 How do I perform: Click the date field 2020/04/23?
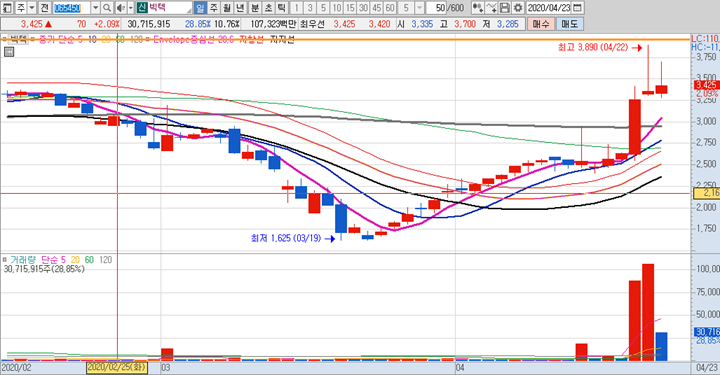pyautogui.click(x=549, y=8)
